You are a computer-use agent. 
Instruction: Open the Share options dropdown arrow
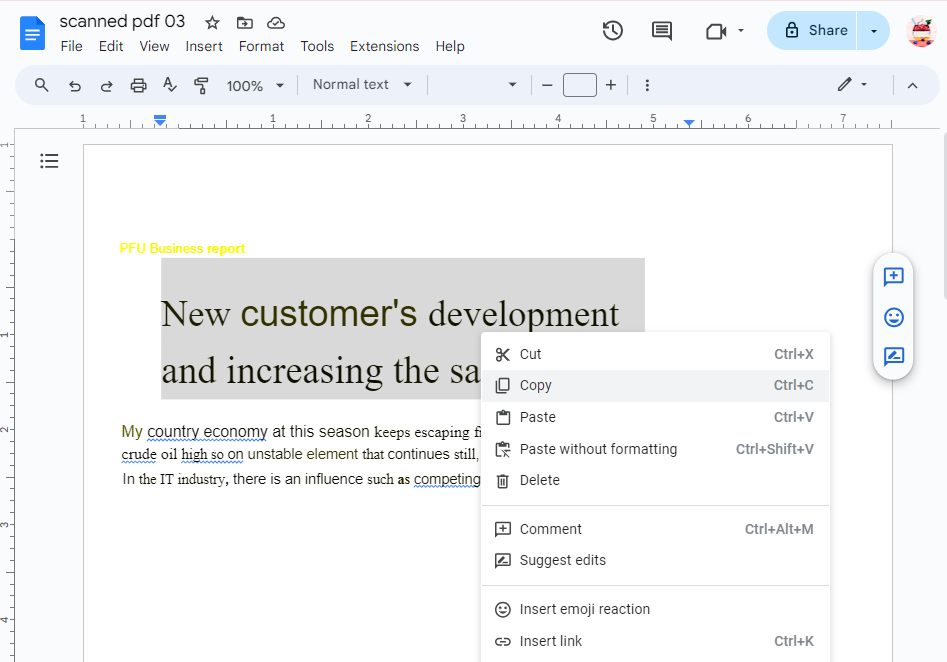[873, 31]
